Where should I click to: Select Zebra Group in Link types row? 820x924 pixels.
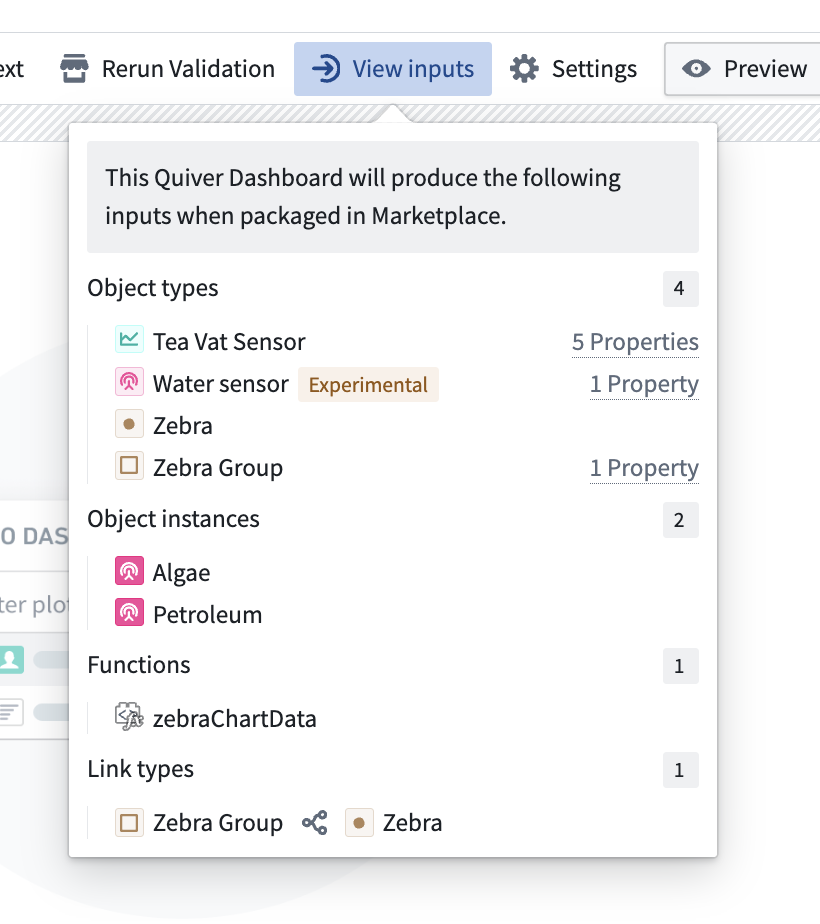218,823
